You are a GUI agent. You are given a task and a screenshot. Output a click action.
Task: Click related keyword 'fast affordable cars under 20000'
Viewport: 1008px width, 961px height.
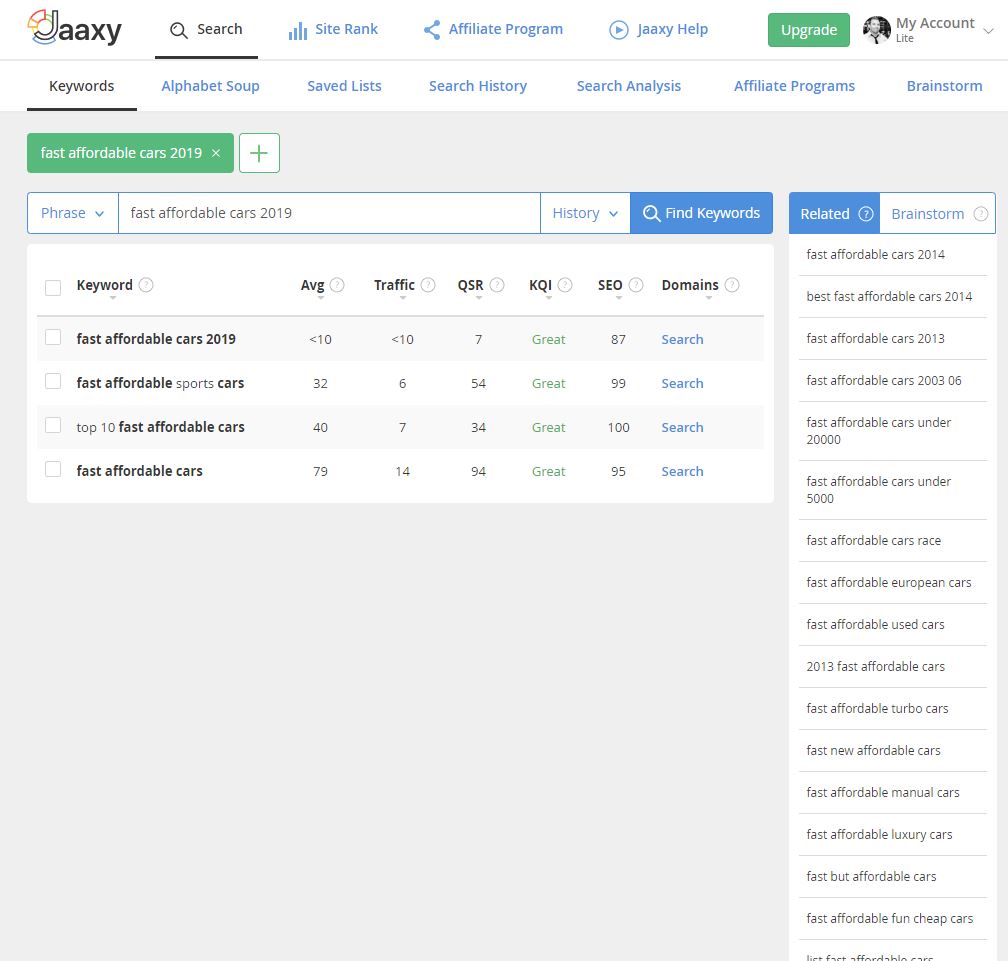[878, 431]
